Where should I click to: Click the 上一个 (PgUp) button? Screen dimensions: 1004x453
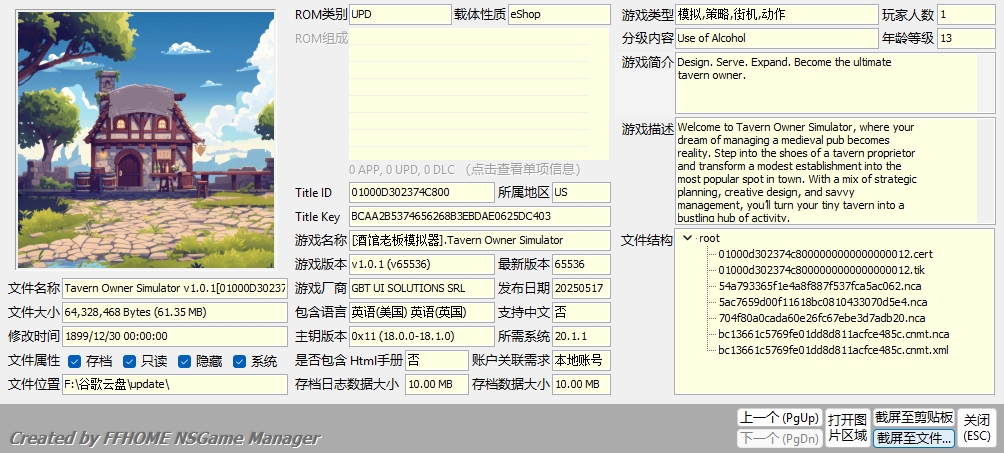tap(779, 418)
